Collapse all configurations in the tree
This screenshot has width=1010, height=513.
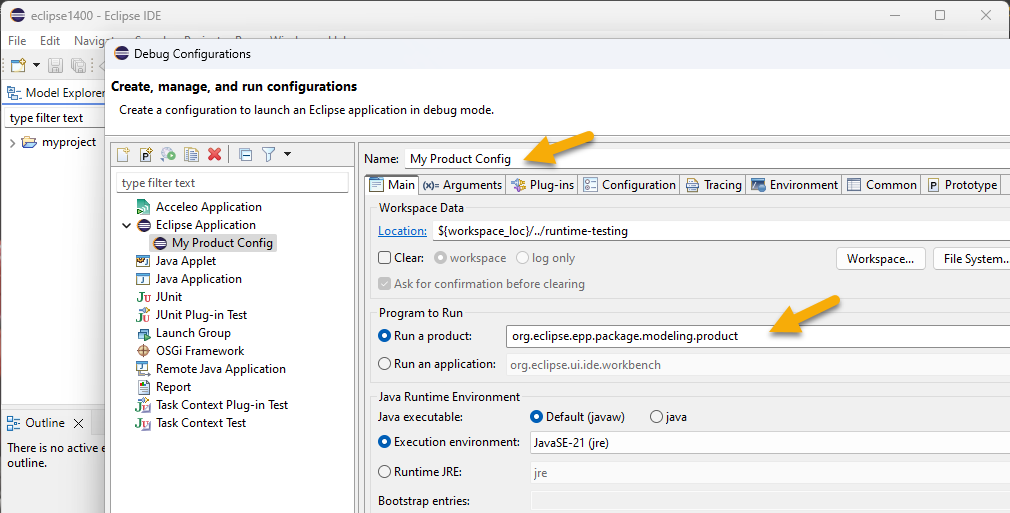[245, 154]
